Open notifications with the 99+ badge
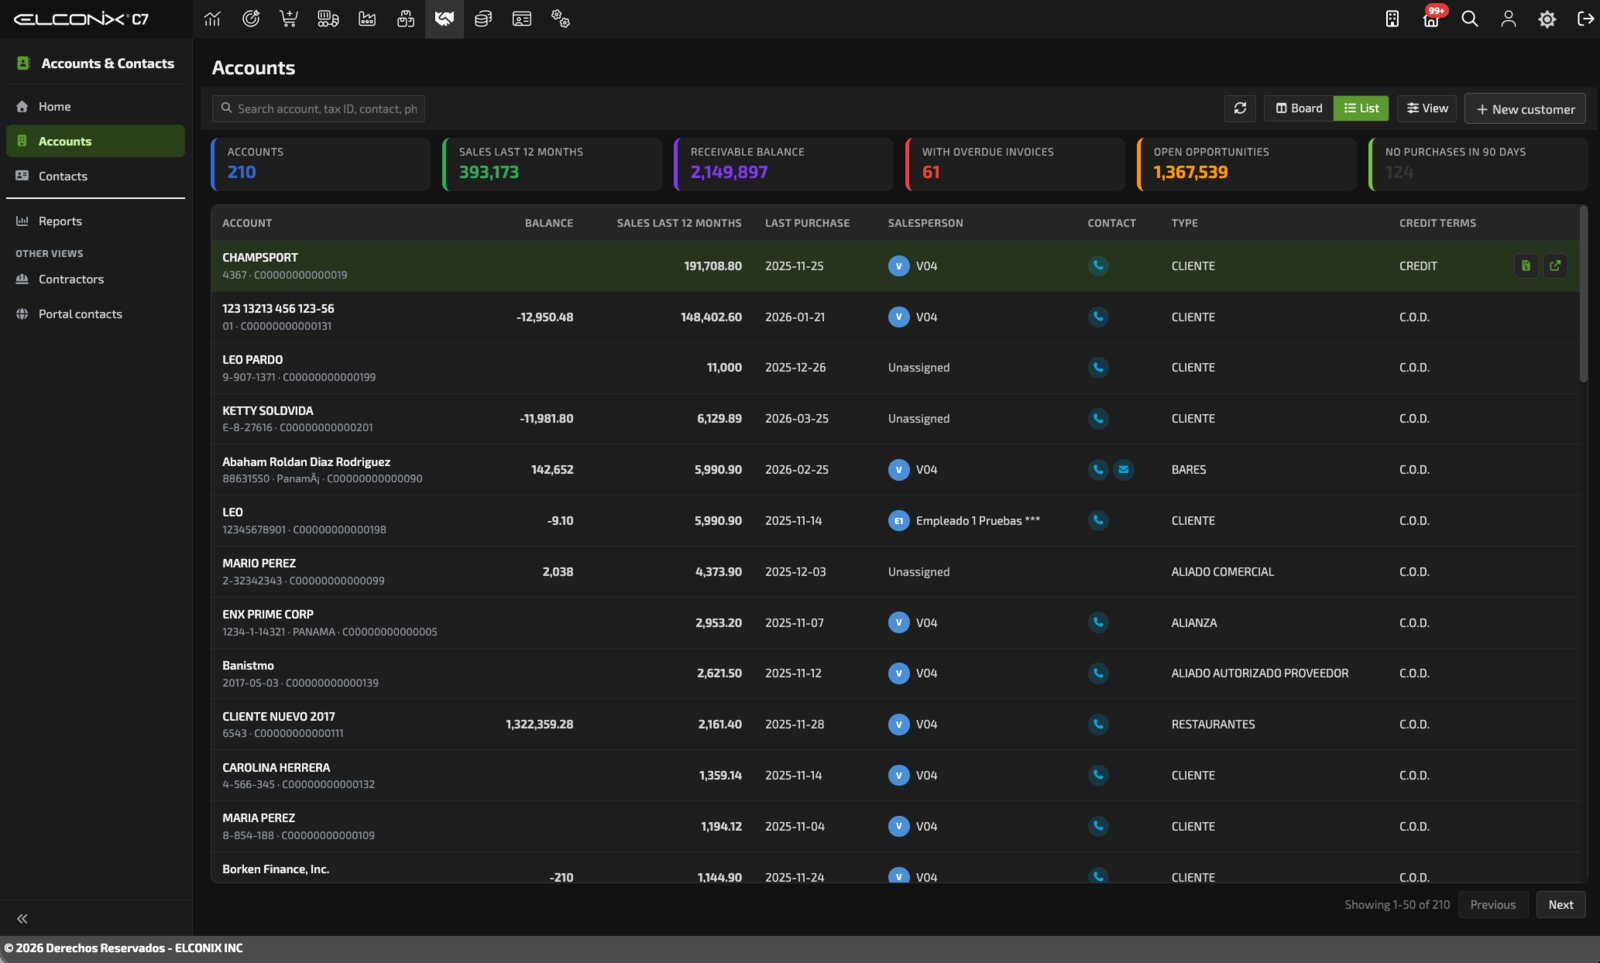Image resolution: width=1600 pixels, height=963 pixels. click(1431, 19)
